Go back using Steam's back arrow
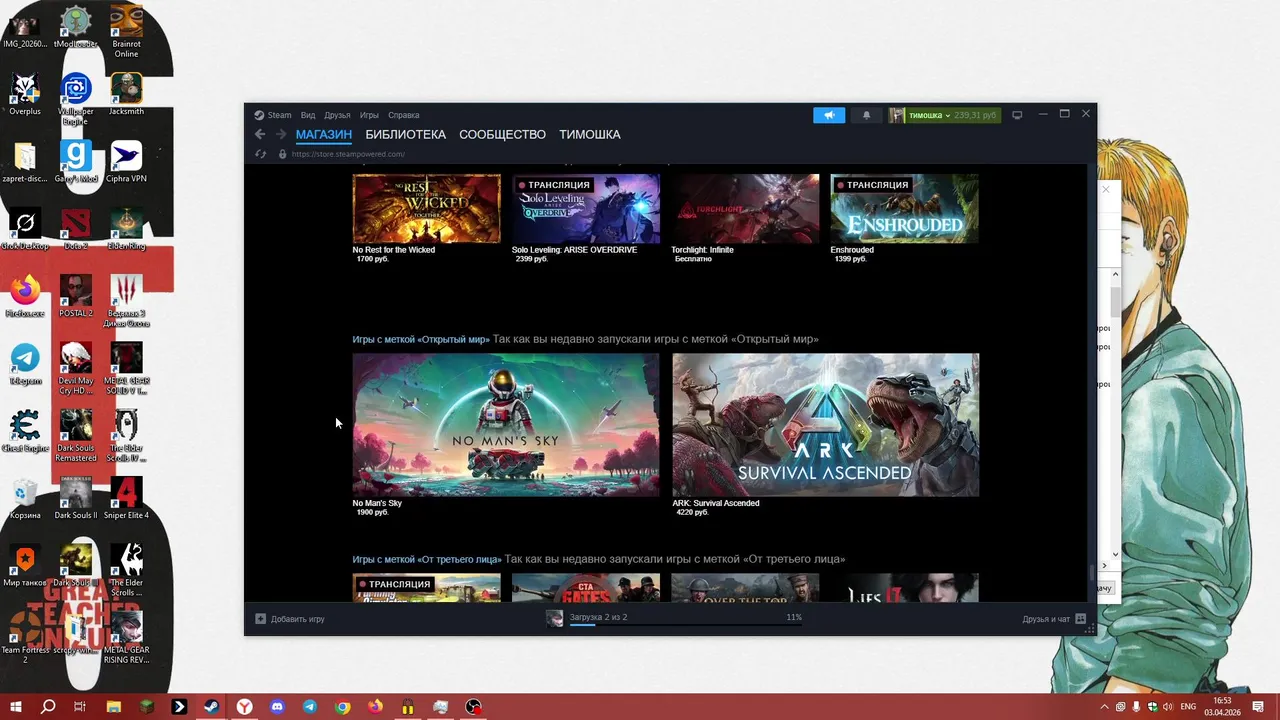The width and height of the screenshot is (1280, 720). (x=260, y=134)
